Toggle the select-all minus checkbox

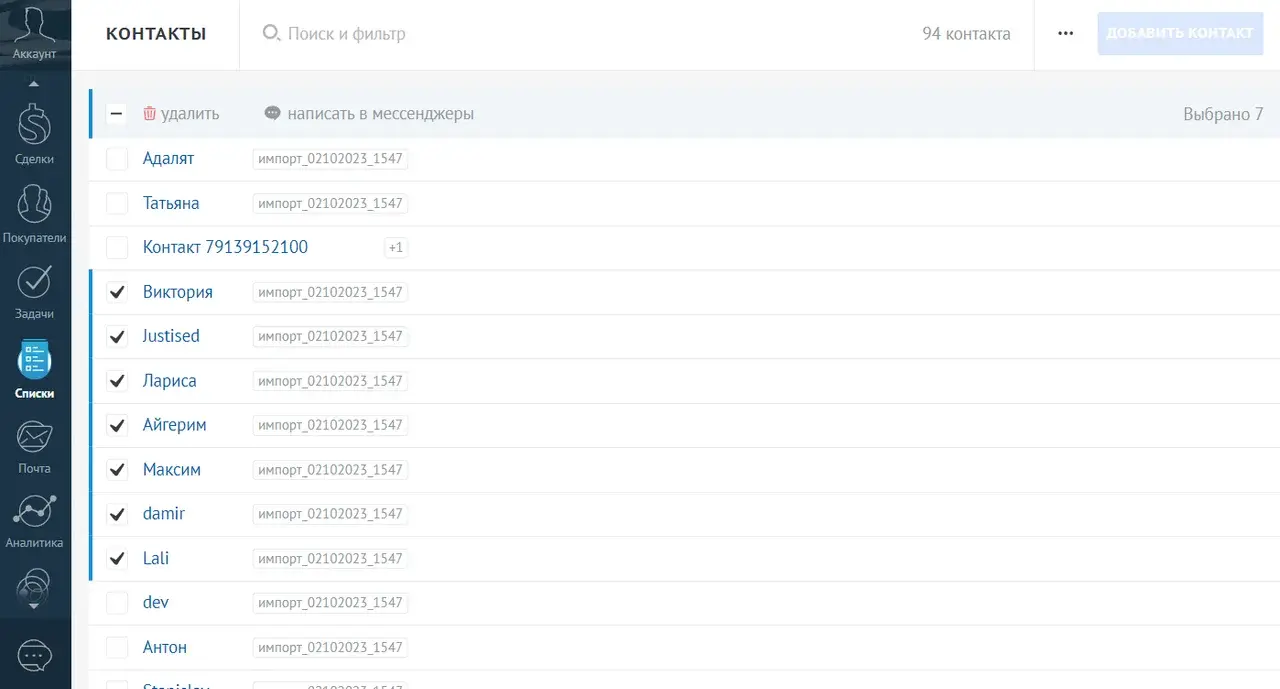click(116, 114)
